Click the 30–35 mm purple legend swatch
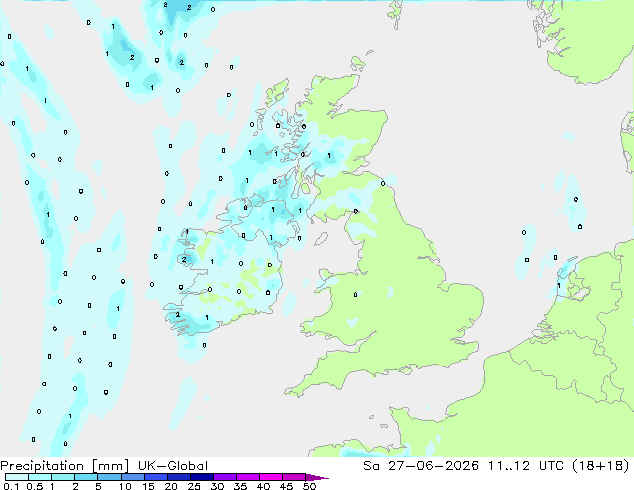This screenshot has height=490, width=634. pos(224,477)
